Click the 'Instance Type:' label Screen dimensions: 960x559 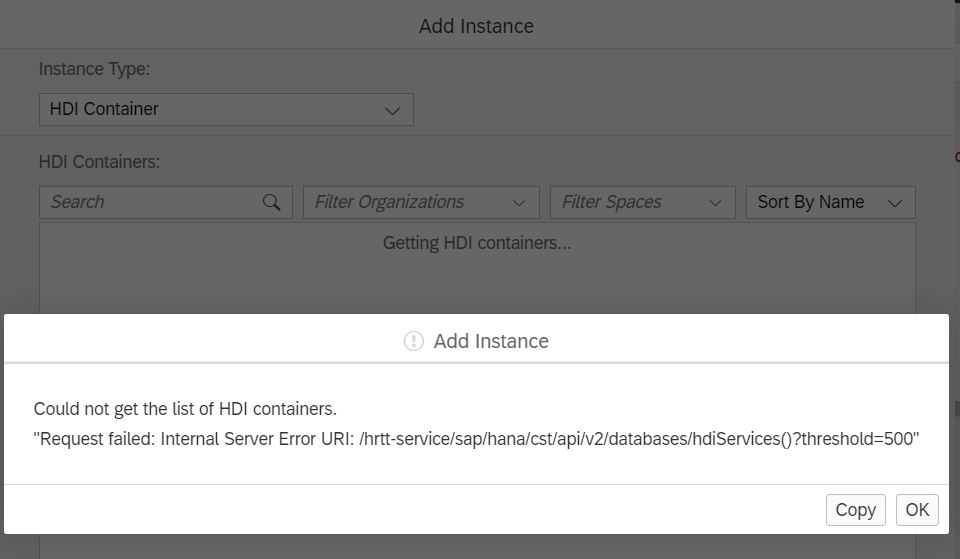(94, 69)
